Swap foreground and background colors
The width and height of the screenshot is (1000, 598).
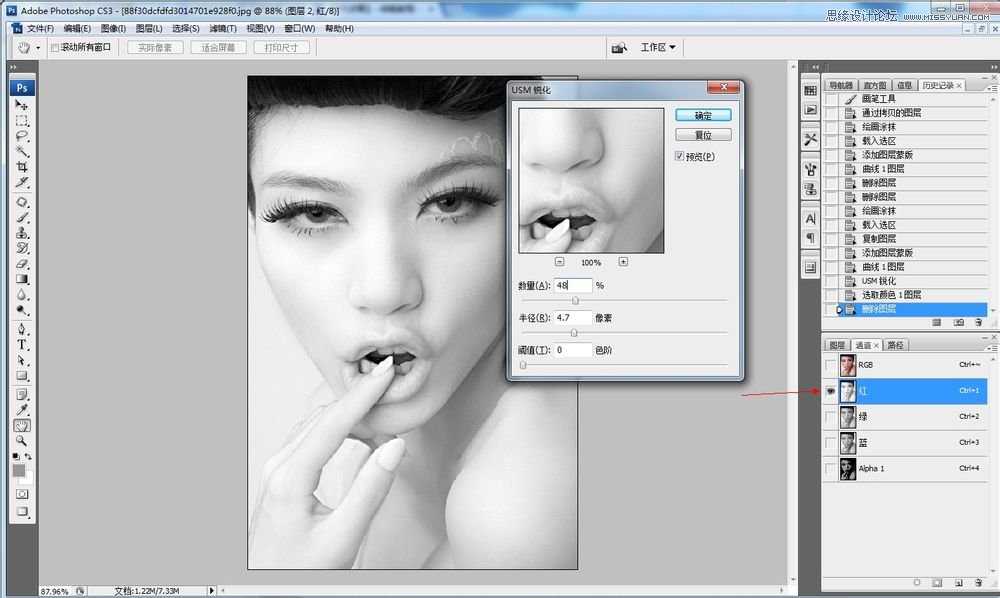tap(28, 456)
